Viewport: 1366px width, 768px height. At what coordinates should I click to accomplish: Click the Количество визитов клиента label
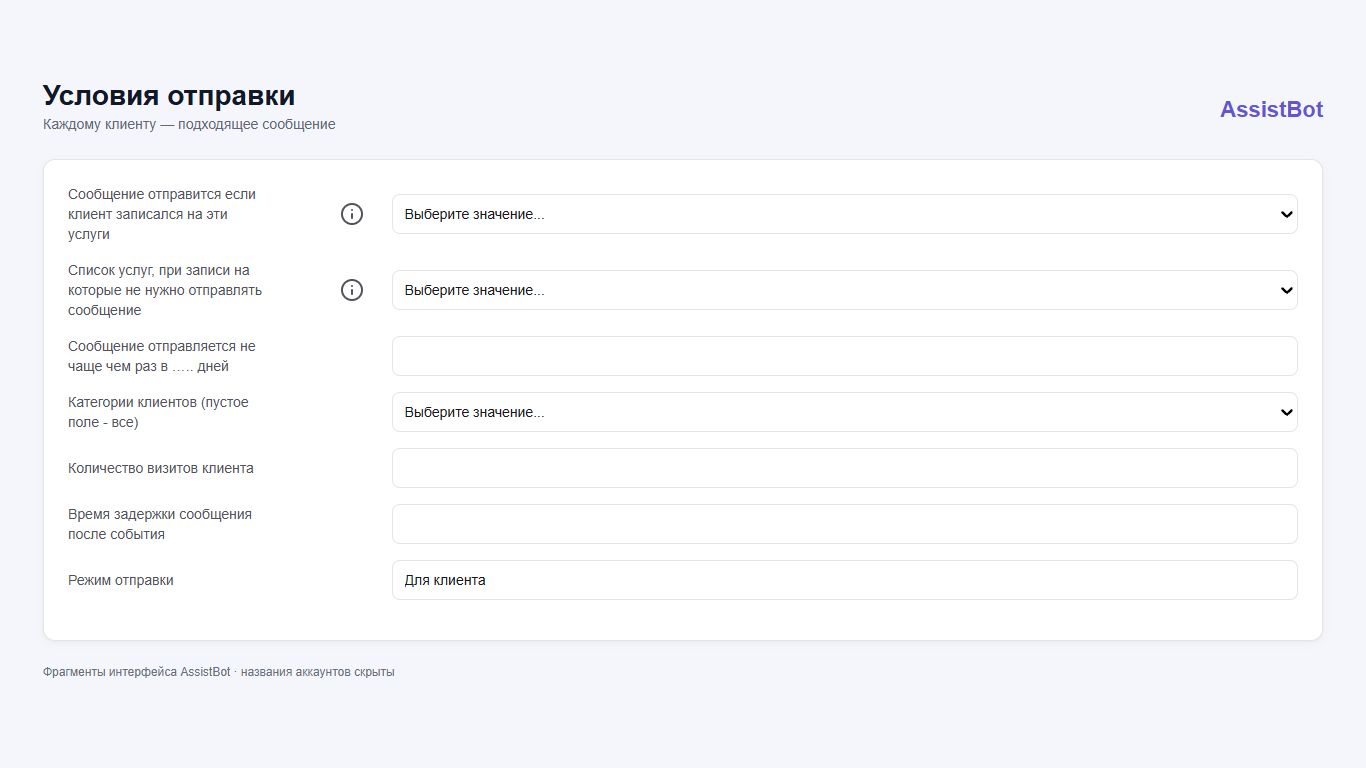click(161, 468)
